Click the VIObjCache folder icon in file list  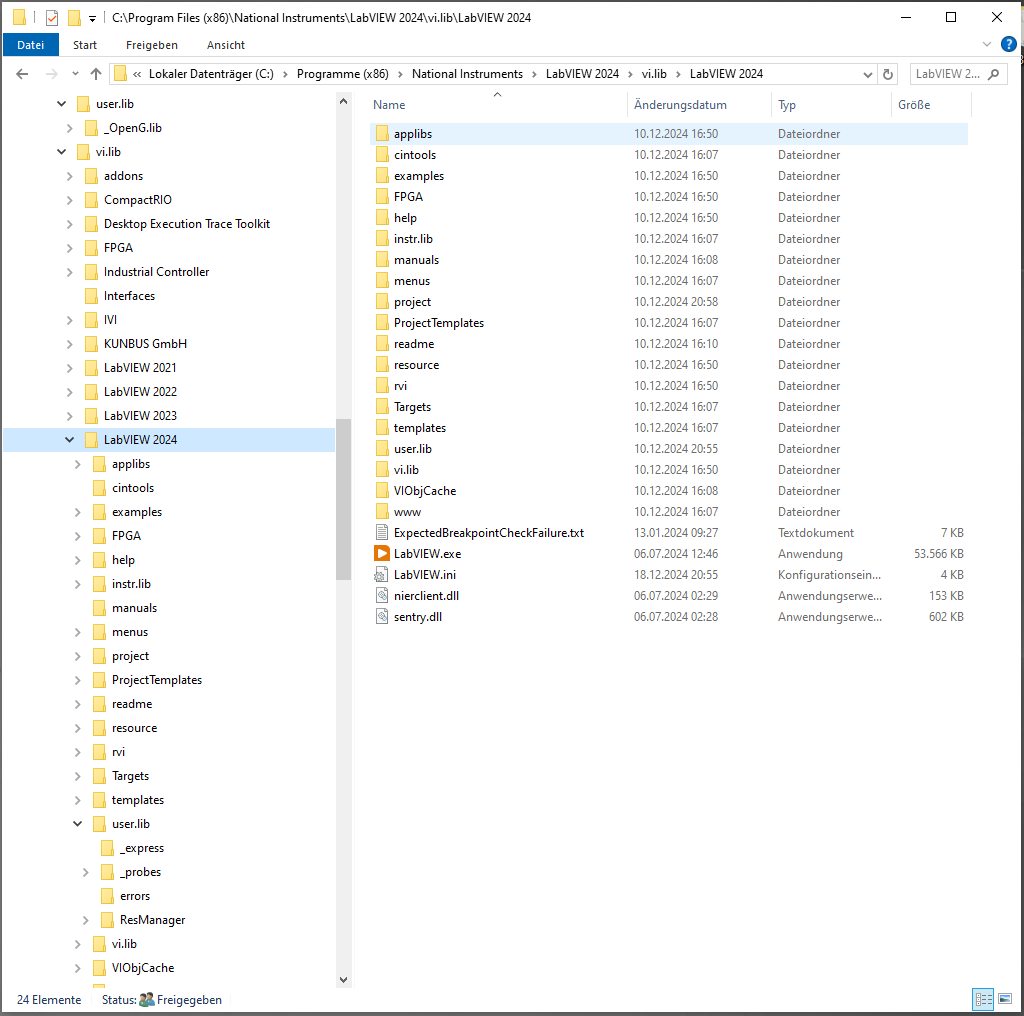[x=382, y=491]
